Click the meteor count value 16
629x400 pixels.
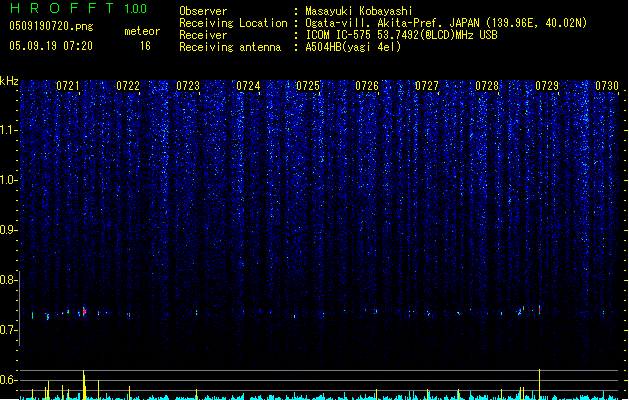click(x=145, y=46)
